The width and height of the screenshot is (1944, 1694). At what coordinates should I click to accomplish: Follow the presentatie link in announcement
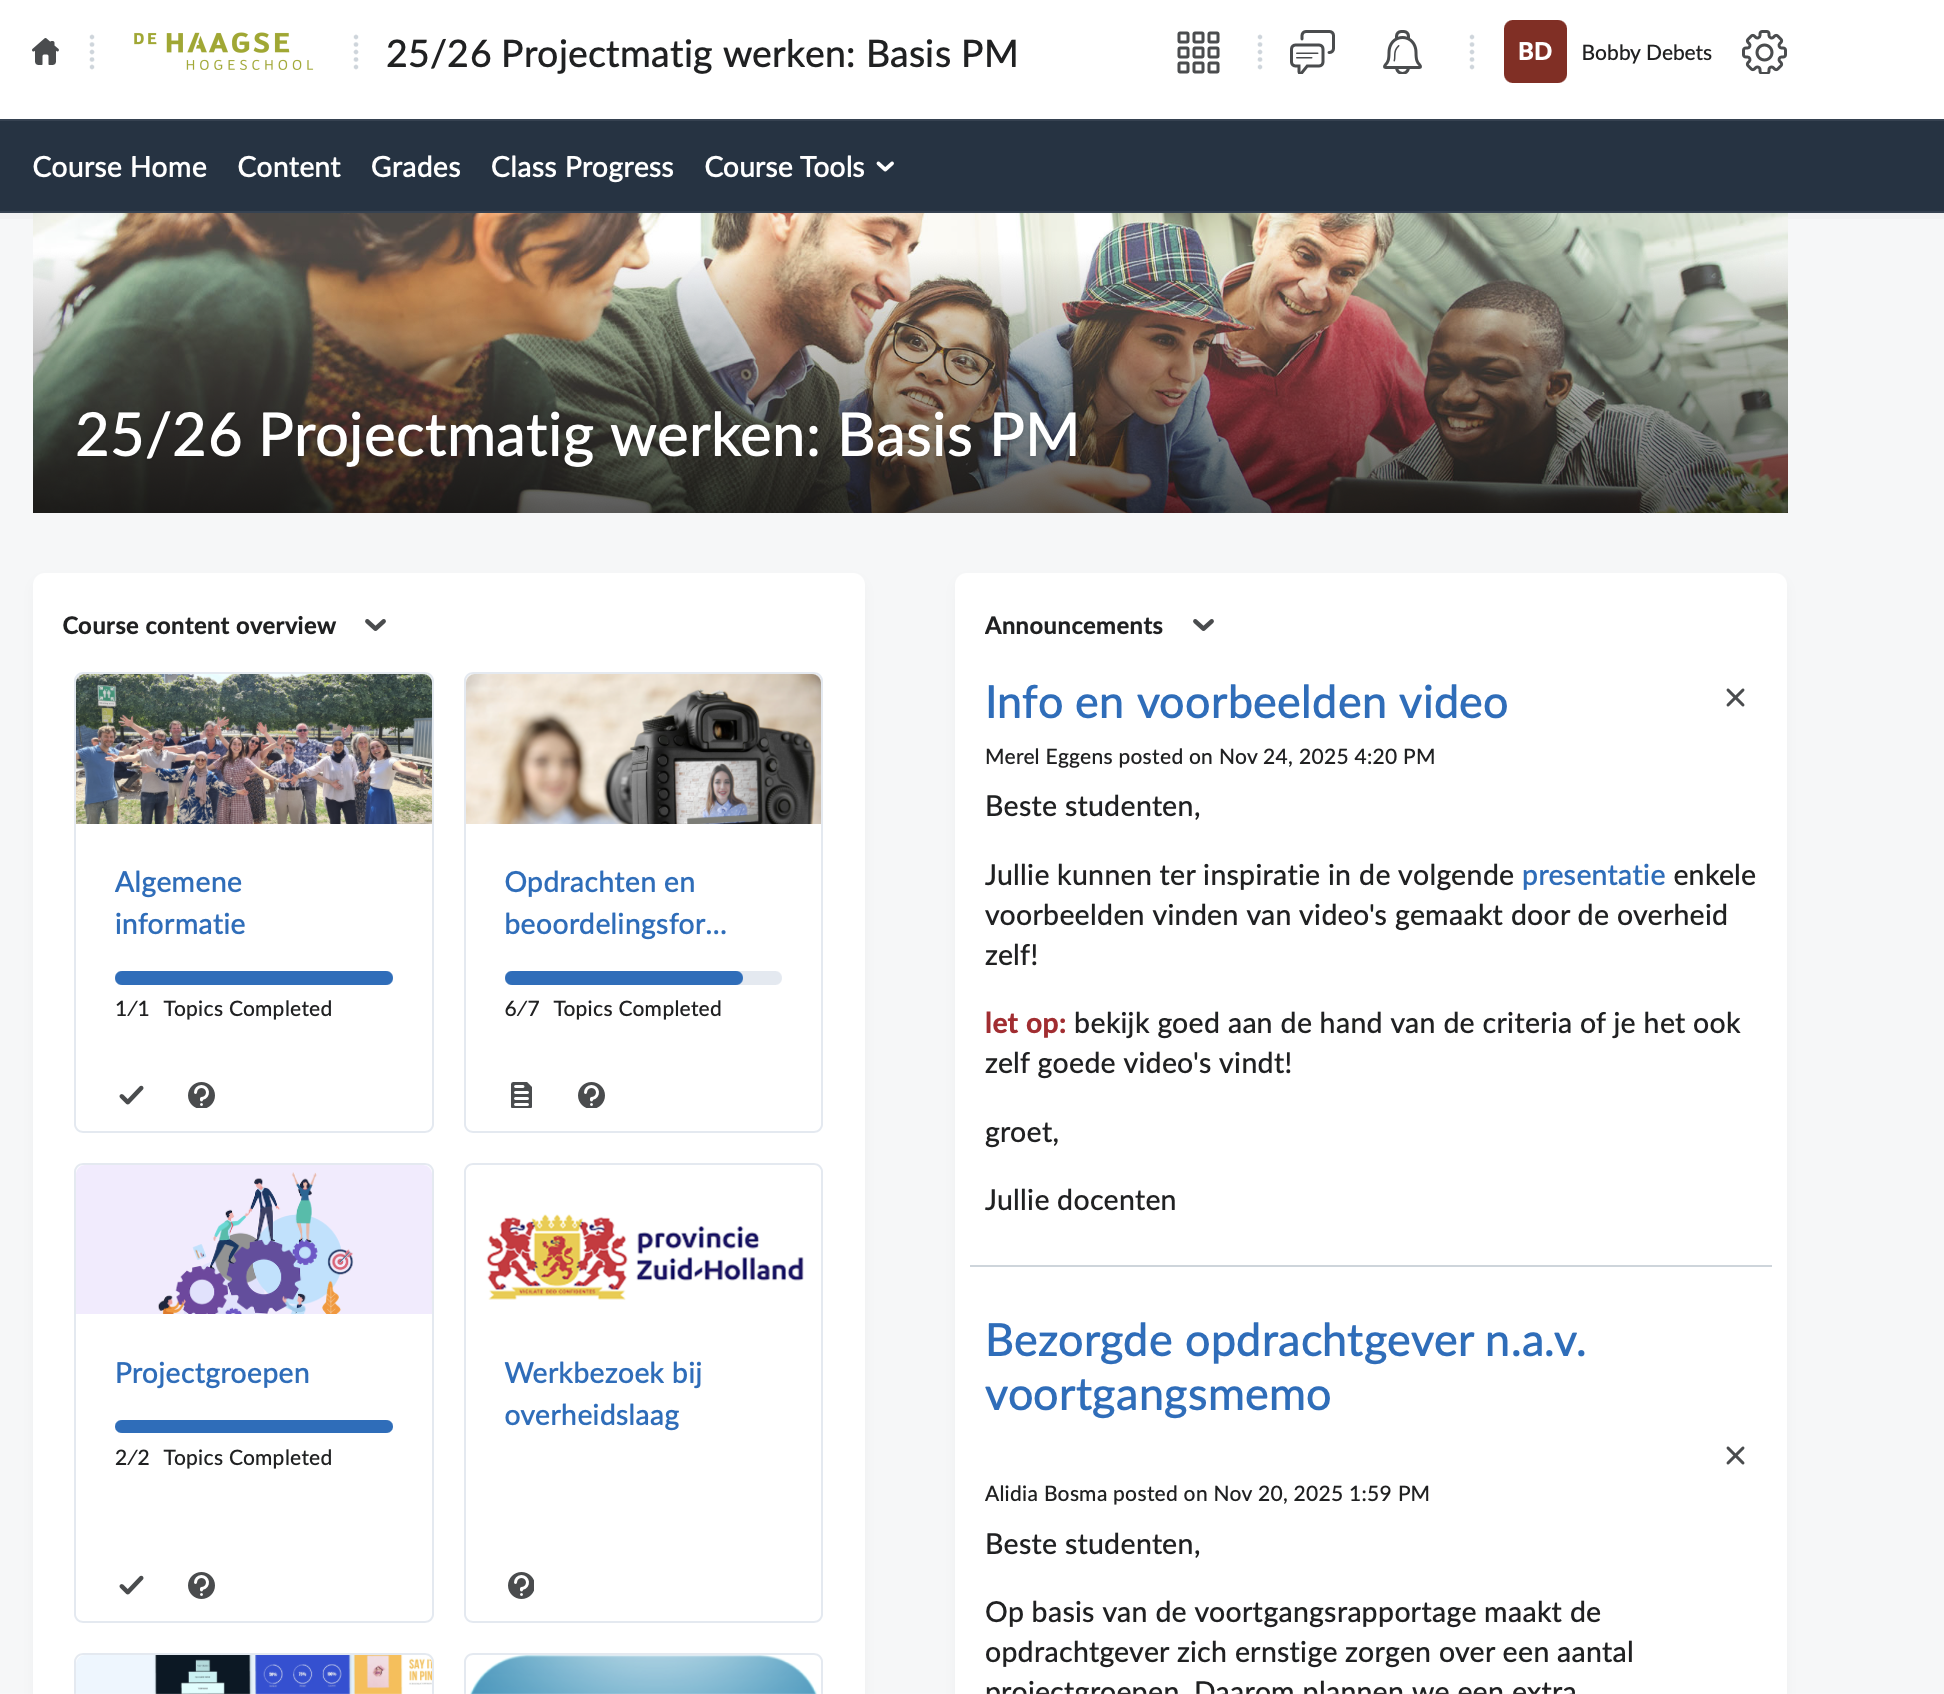1593,875
